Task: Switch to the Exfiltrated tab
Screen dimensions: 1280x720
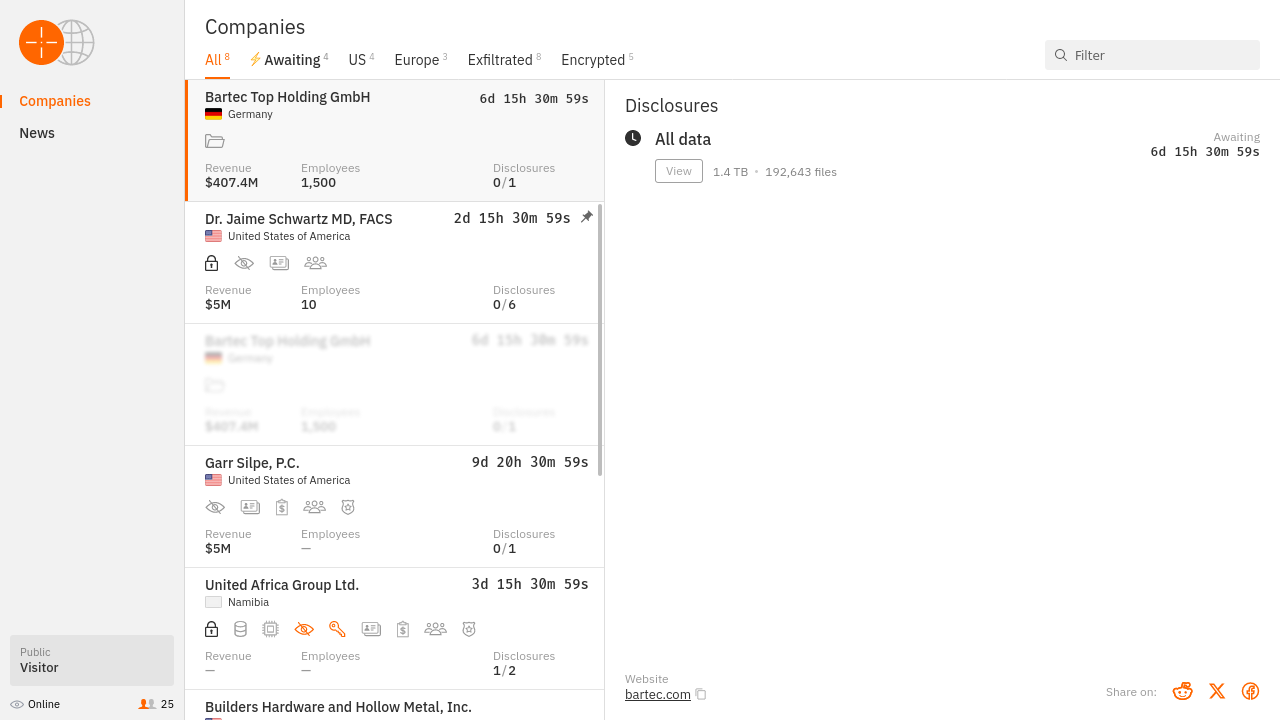Action: coord(504,60)
